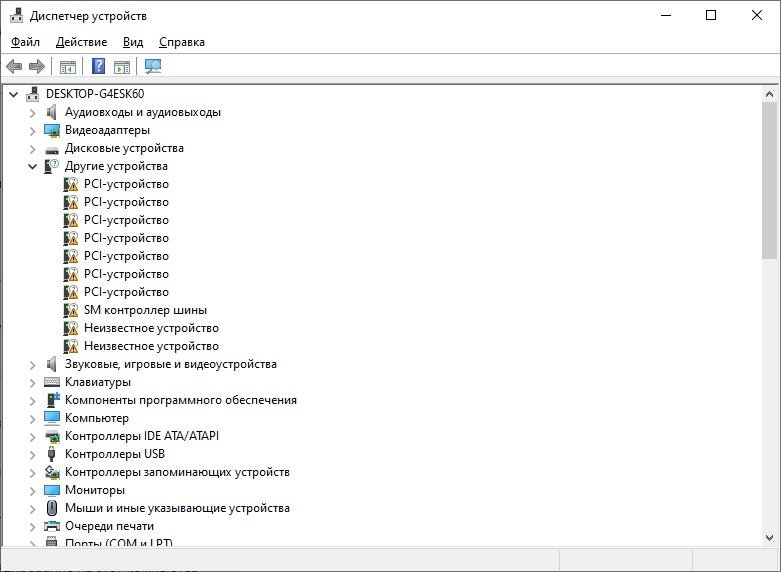Image resolution: width=781 pixels, height=572 pixels.
Task: Select the DESKTOP-G4ESK60 label
Action: [95, 94]
